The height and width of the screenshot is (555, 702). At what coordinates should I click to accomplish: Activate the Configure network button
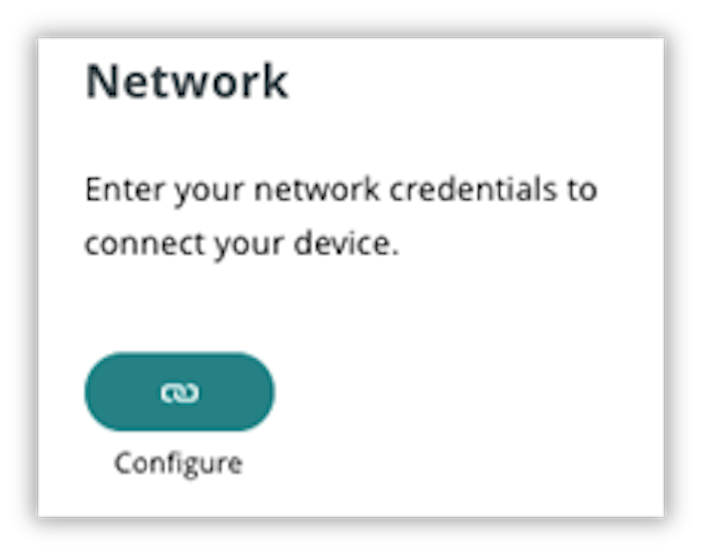[x=180, y=392]
